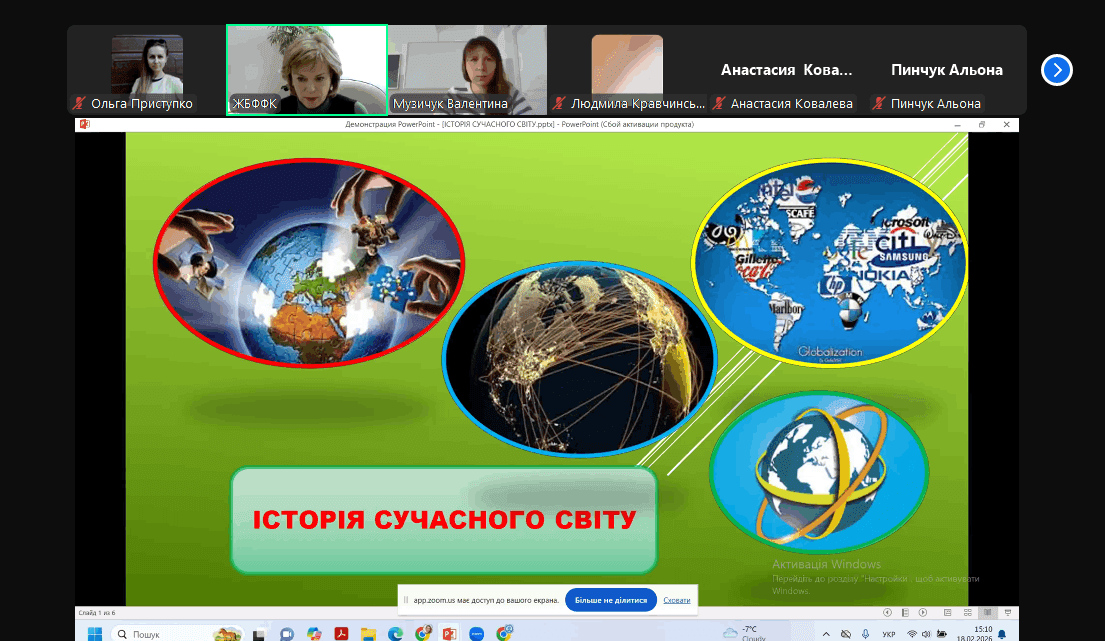Click puzzle globe image with red border
This screenshot has height=641, width=1105.
point(309,262)
